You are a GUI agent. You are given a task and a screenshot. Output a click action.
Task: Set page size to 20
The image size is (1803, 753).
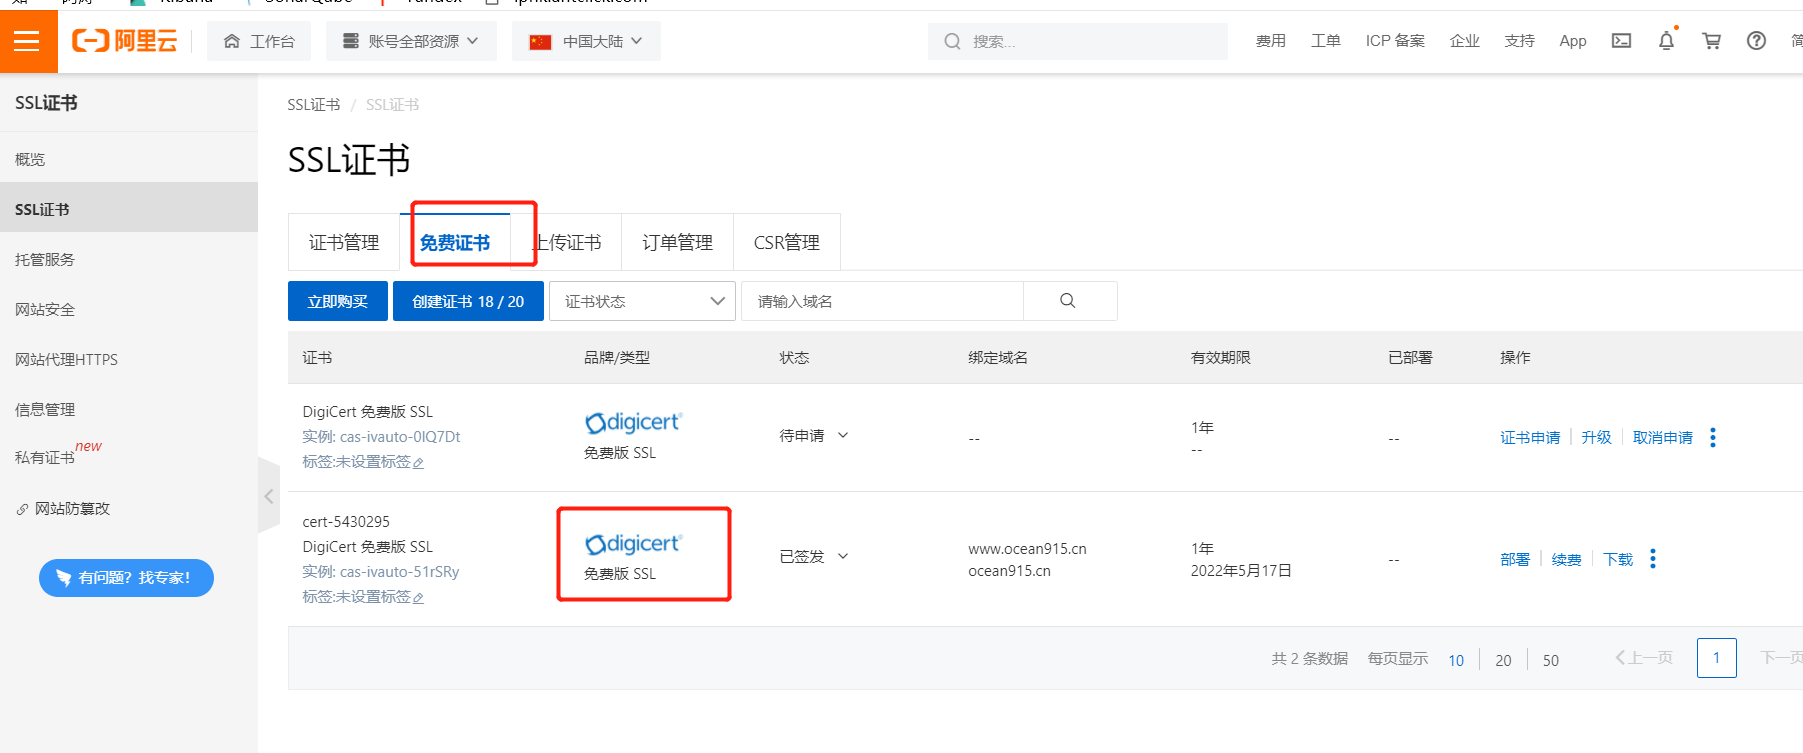(1503, 660)
